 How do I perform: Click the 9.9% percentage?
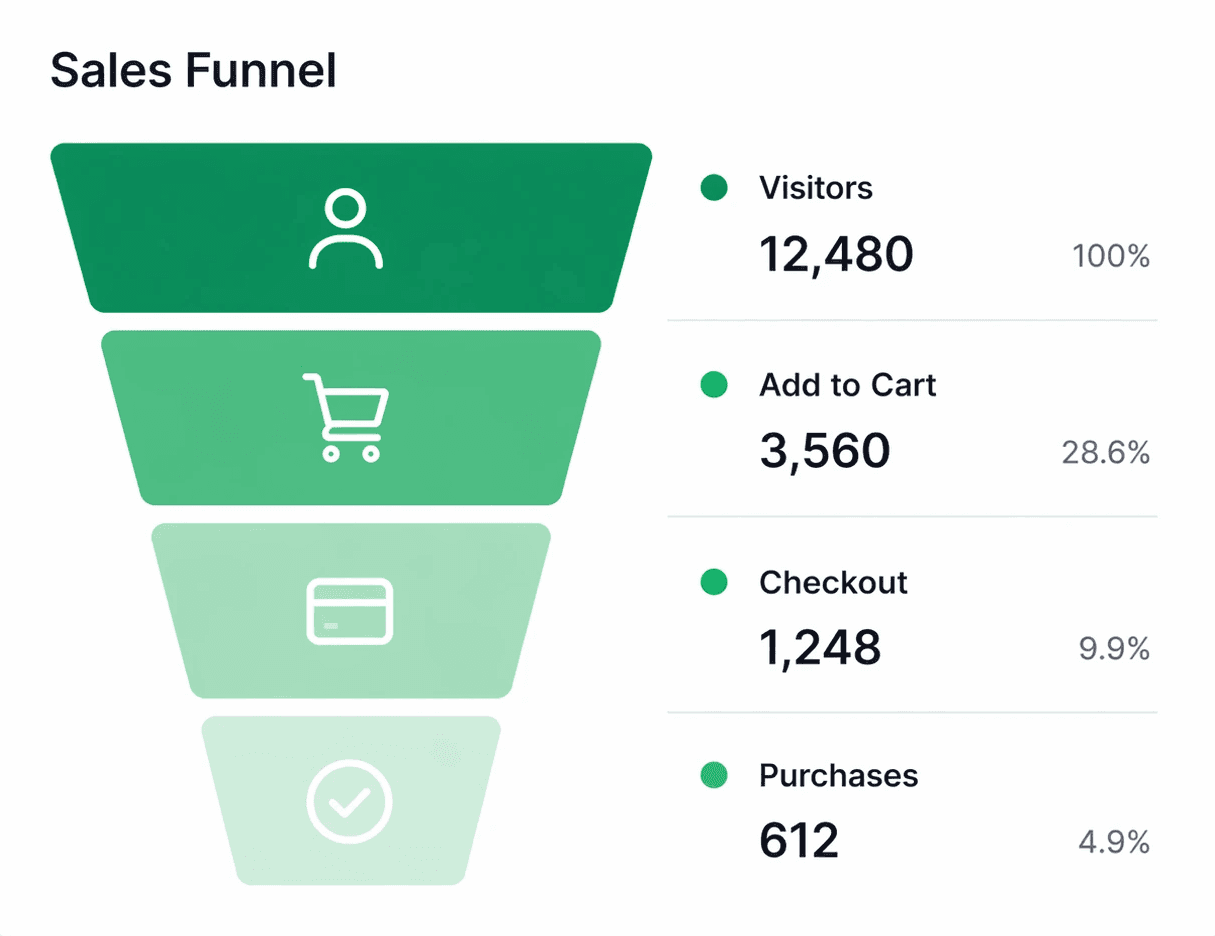coord(1114,650)
